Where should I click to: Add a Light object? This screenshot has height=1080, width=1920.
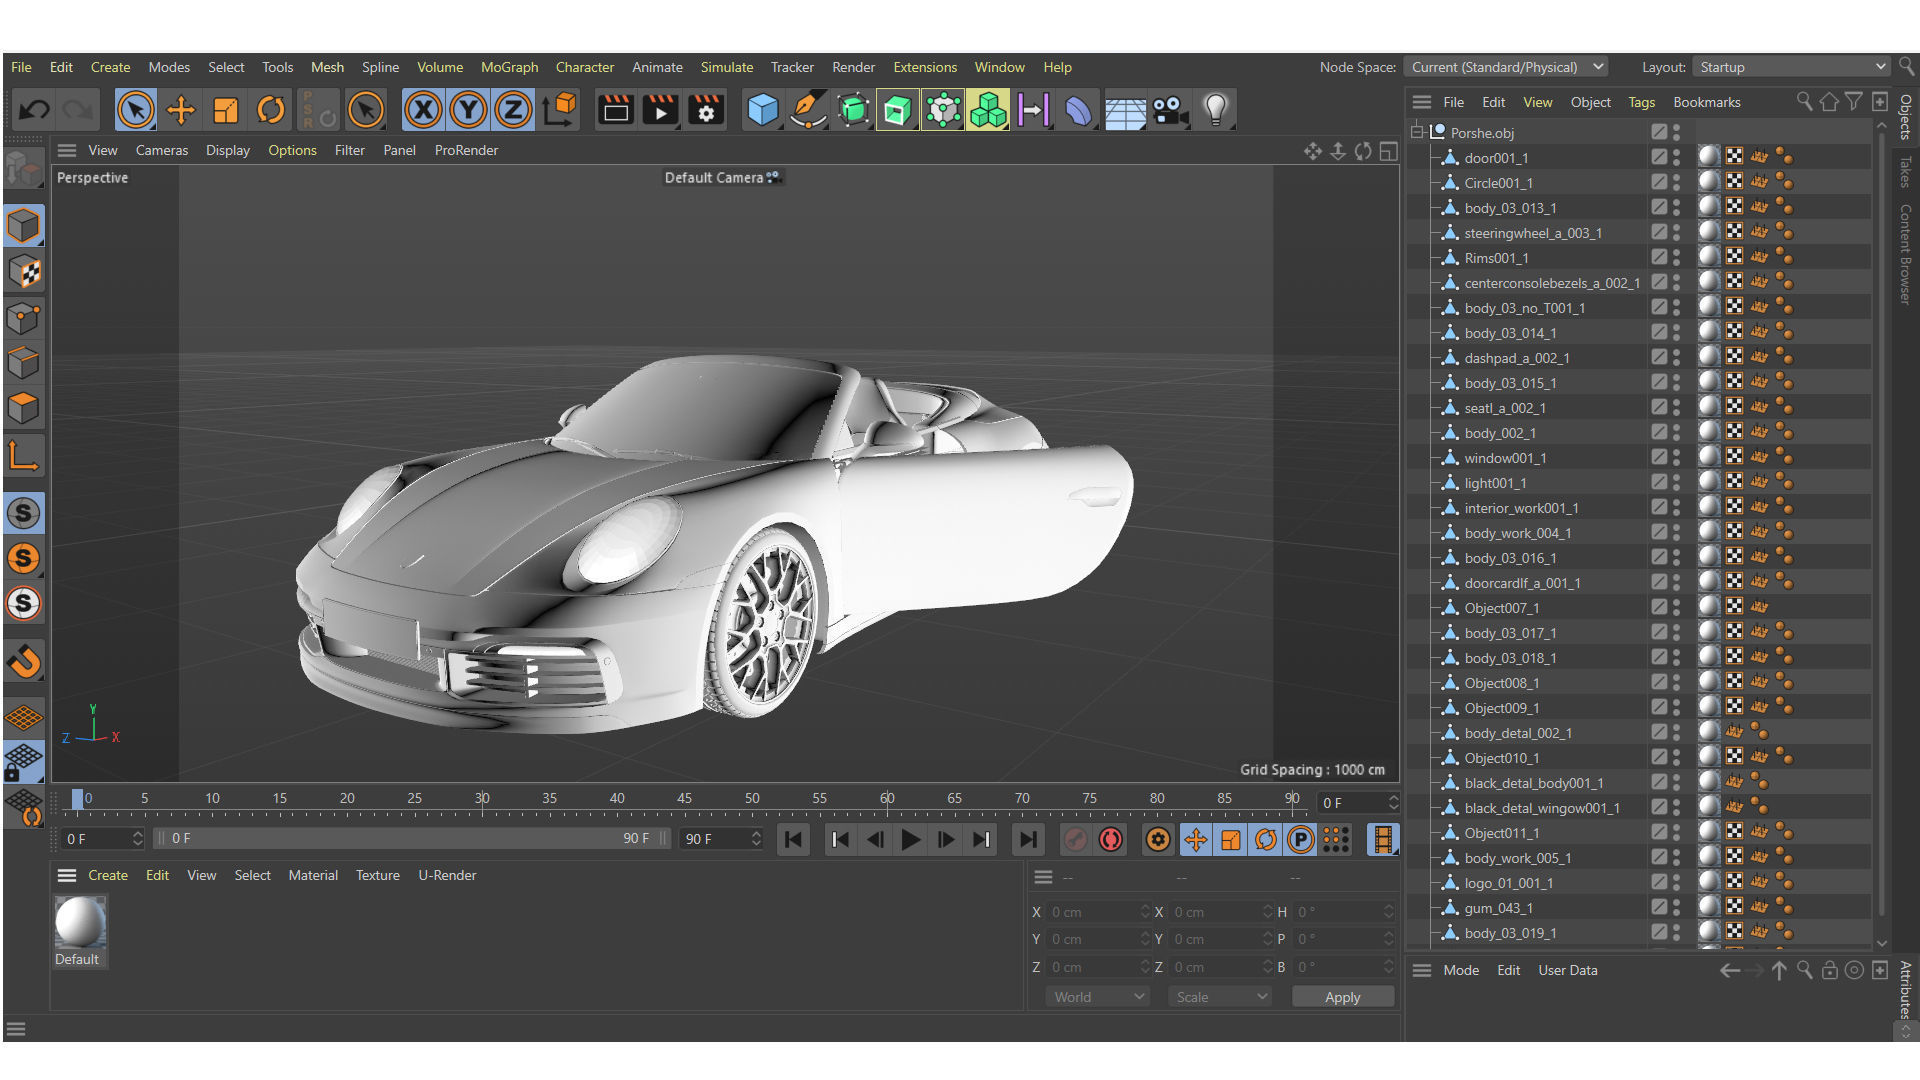1216,110
